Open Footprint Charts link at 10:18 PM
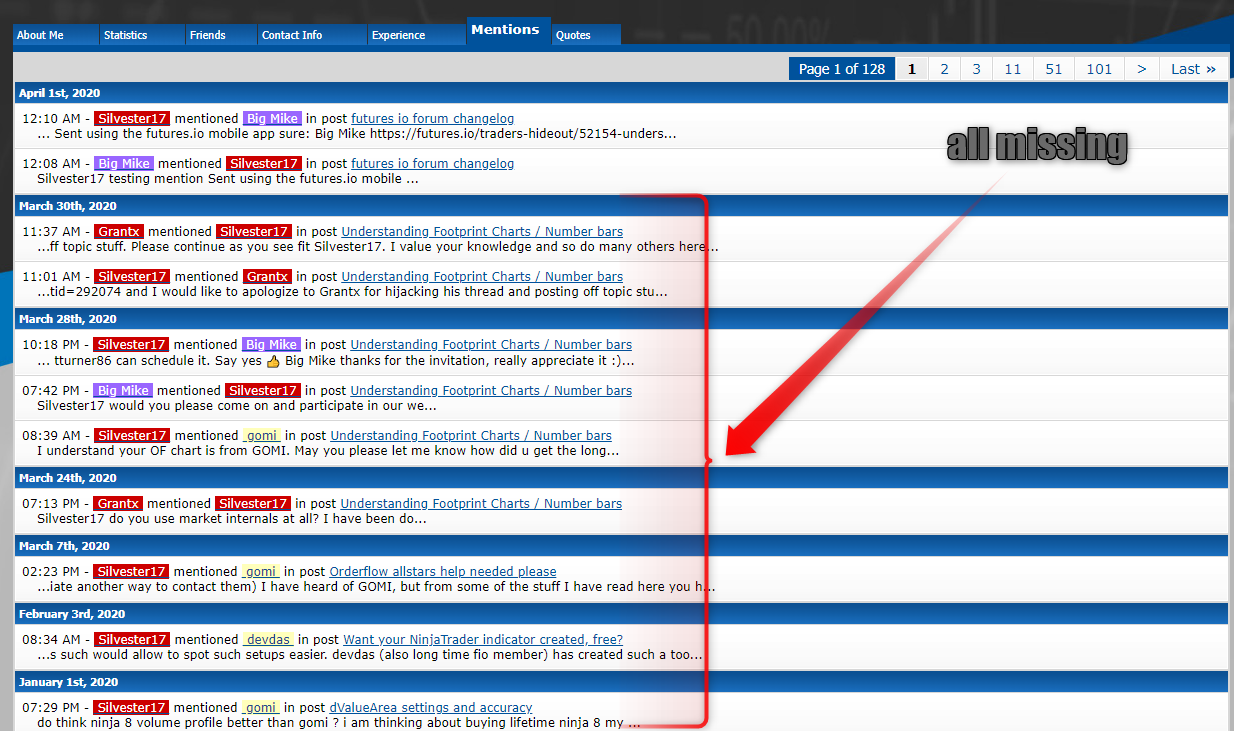 (x=491, y=344)
